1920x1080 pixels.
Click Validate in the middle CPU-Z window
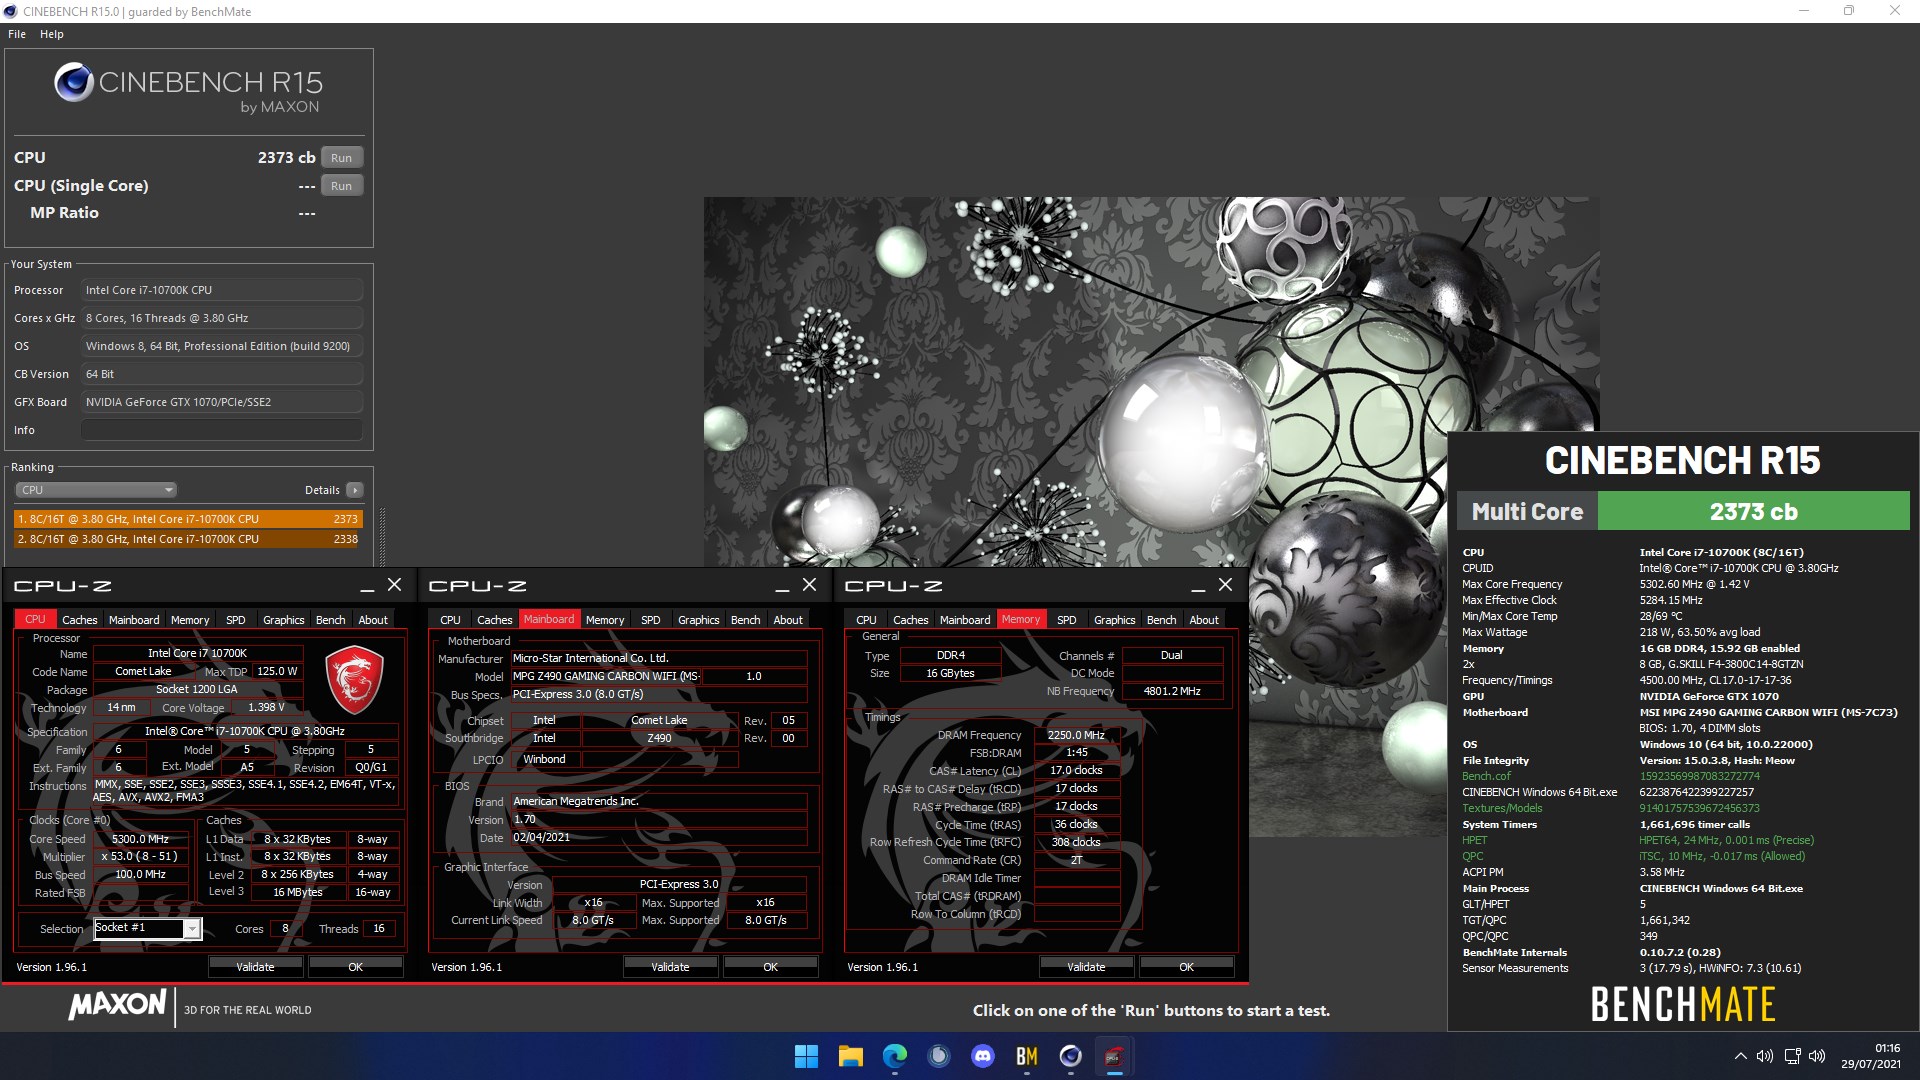(670, 967)
